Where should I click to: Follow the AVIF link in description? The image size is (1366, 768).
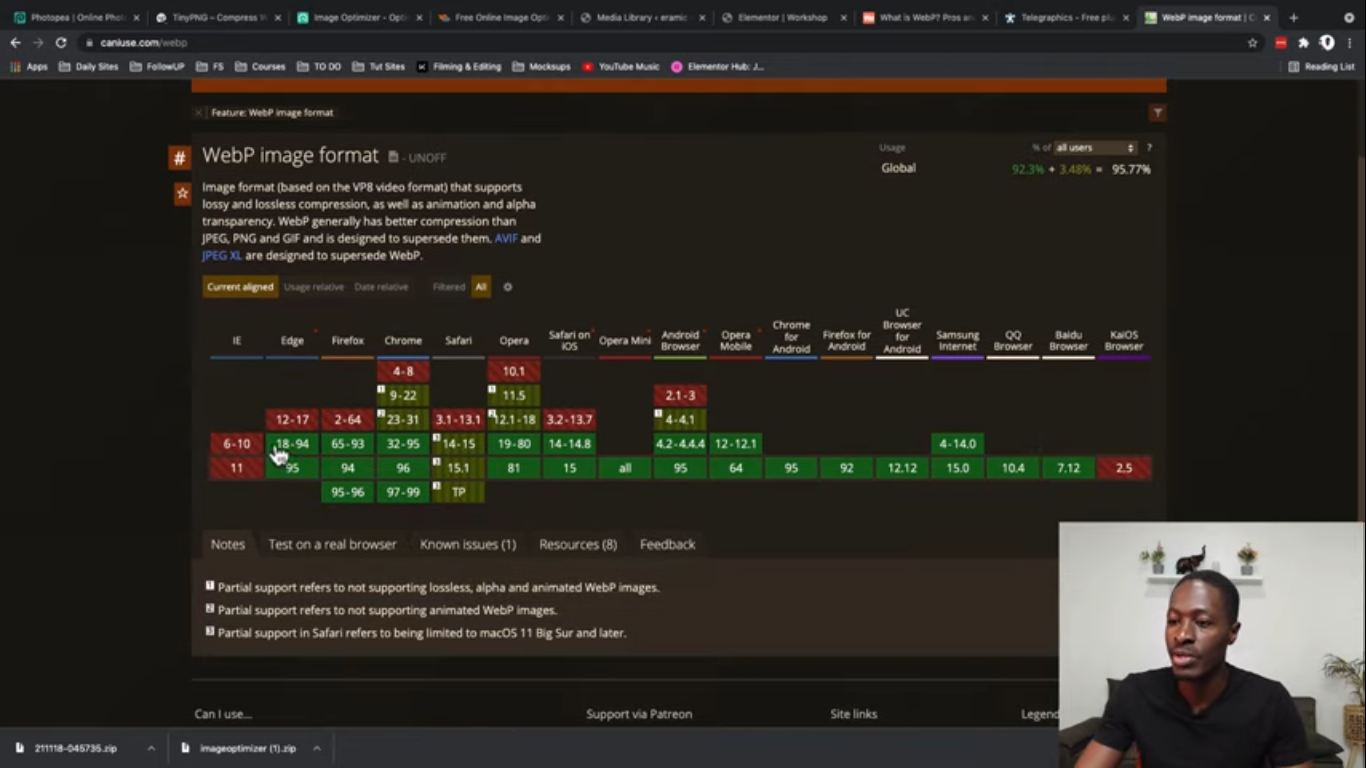506,239
